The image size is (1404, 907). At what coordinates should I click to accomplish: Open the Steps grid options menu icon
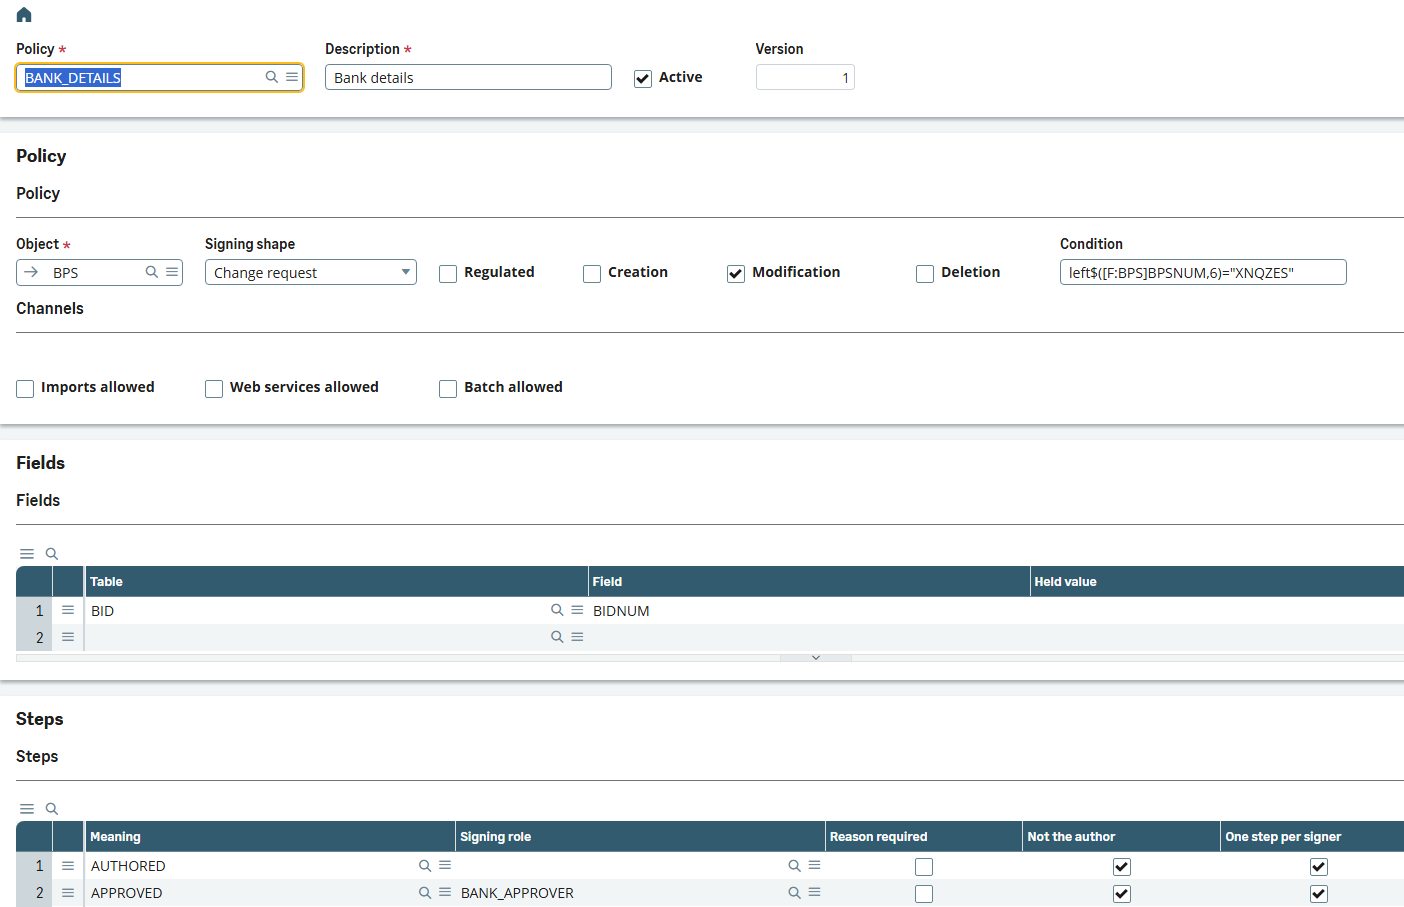click(x=27, y=809)
